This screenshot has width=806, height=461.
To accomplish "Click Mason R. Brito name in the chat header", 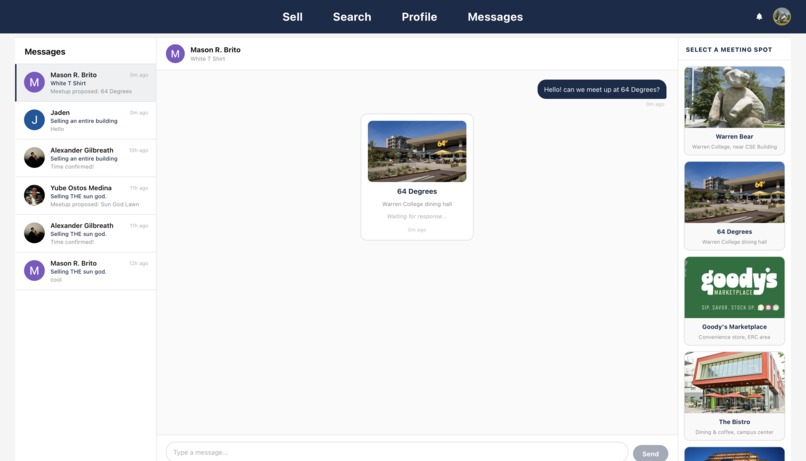I will pos(215,50).
